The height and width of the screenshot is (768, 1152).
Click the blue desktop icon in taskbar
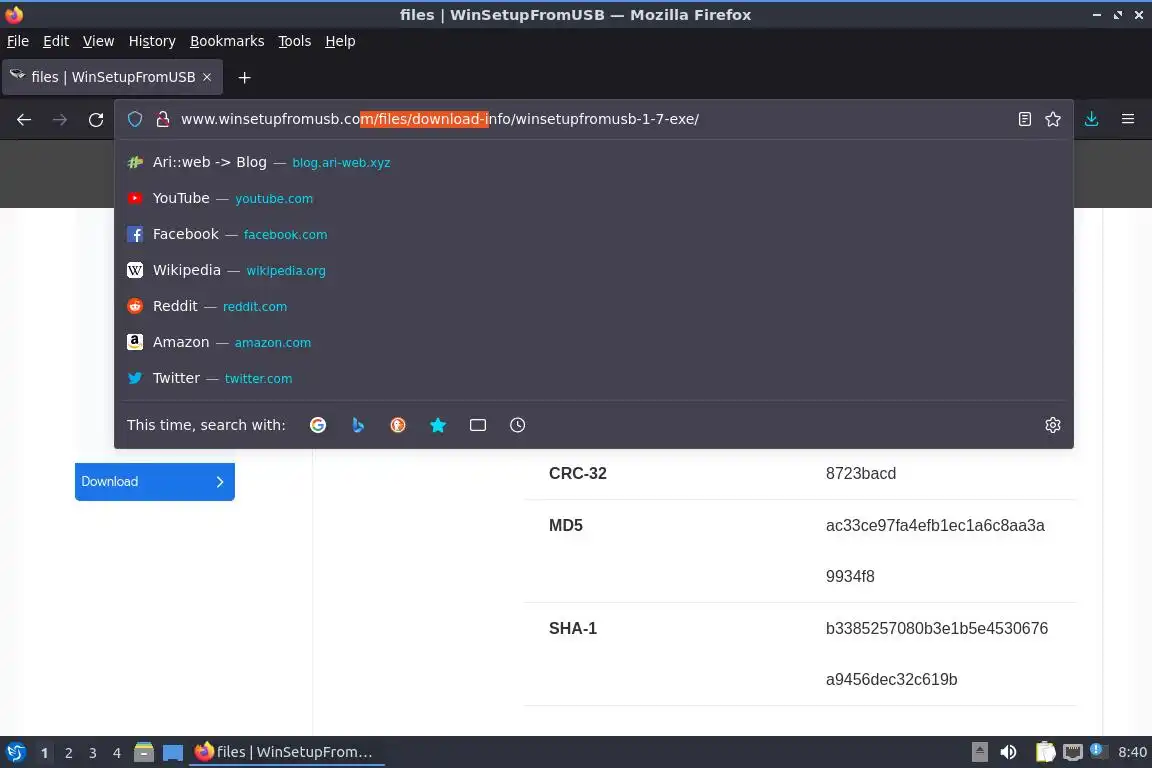pos(173,752)
